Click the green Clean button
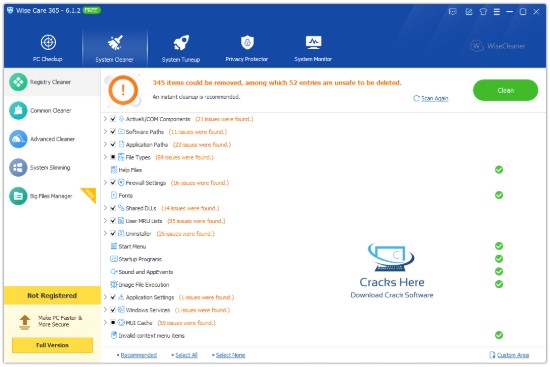Screen dimensions: 550x367 coord(505,90)
